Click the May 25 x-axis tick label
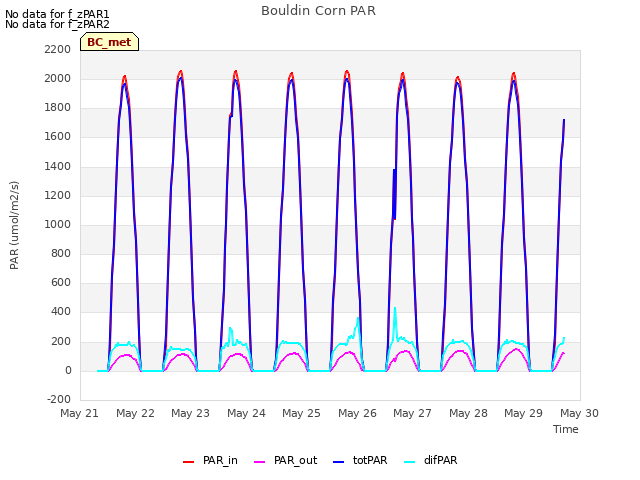Image resolution: width=640 pixels, height=480 pixels. [302, 413]
